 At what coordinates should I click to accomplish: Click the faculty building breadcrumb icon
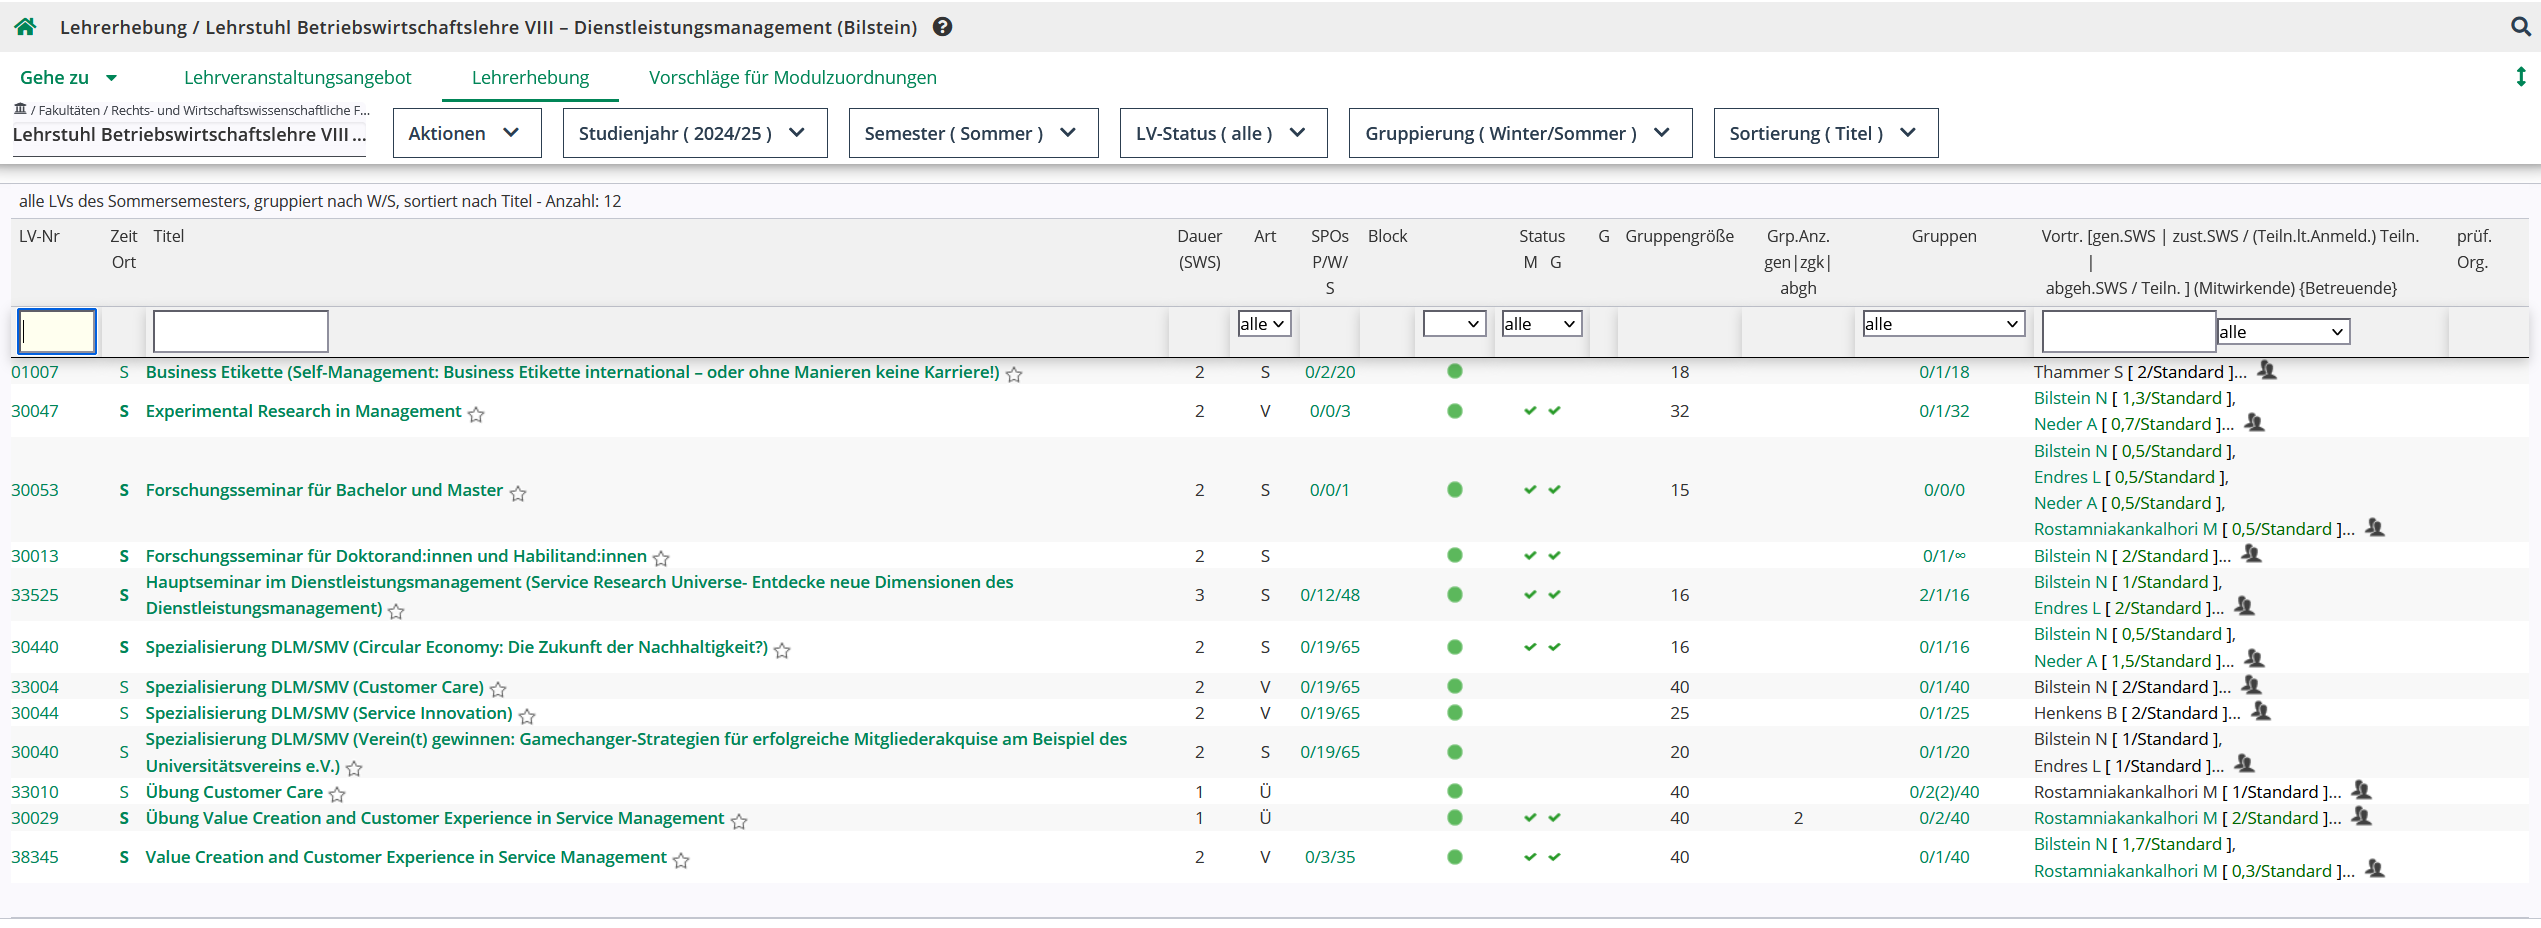20,109
